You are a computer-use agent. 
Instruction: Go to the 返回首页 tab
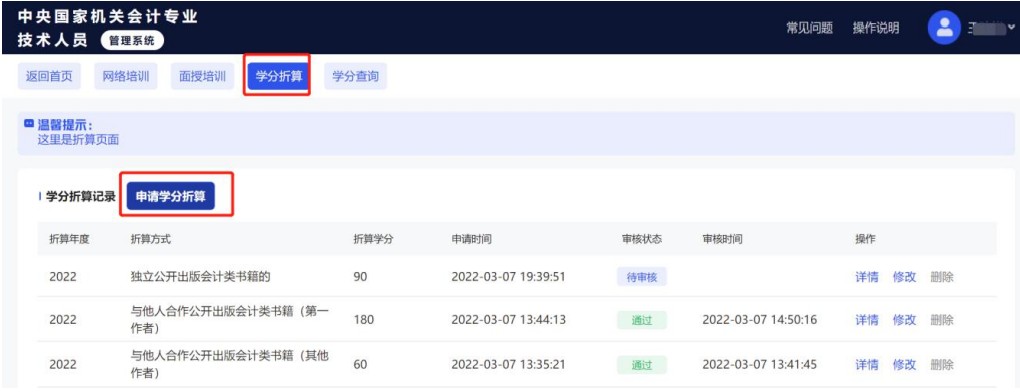pyautogui.click(x=49, y=76)
